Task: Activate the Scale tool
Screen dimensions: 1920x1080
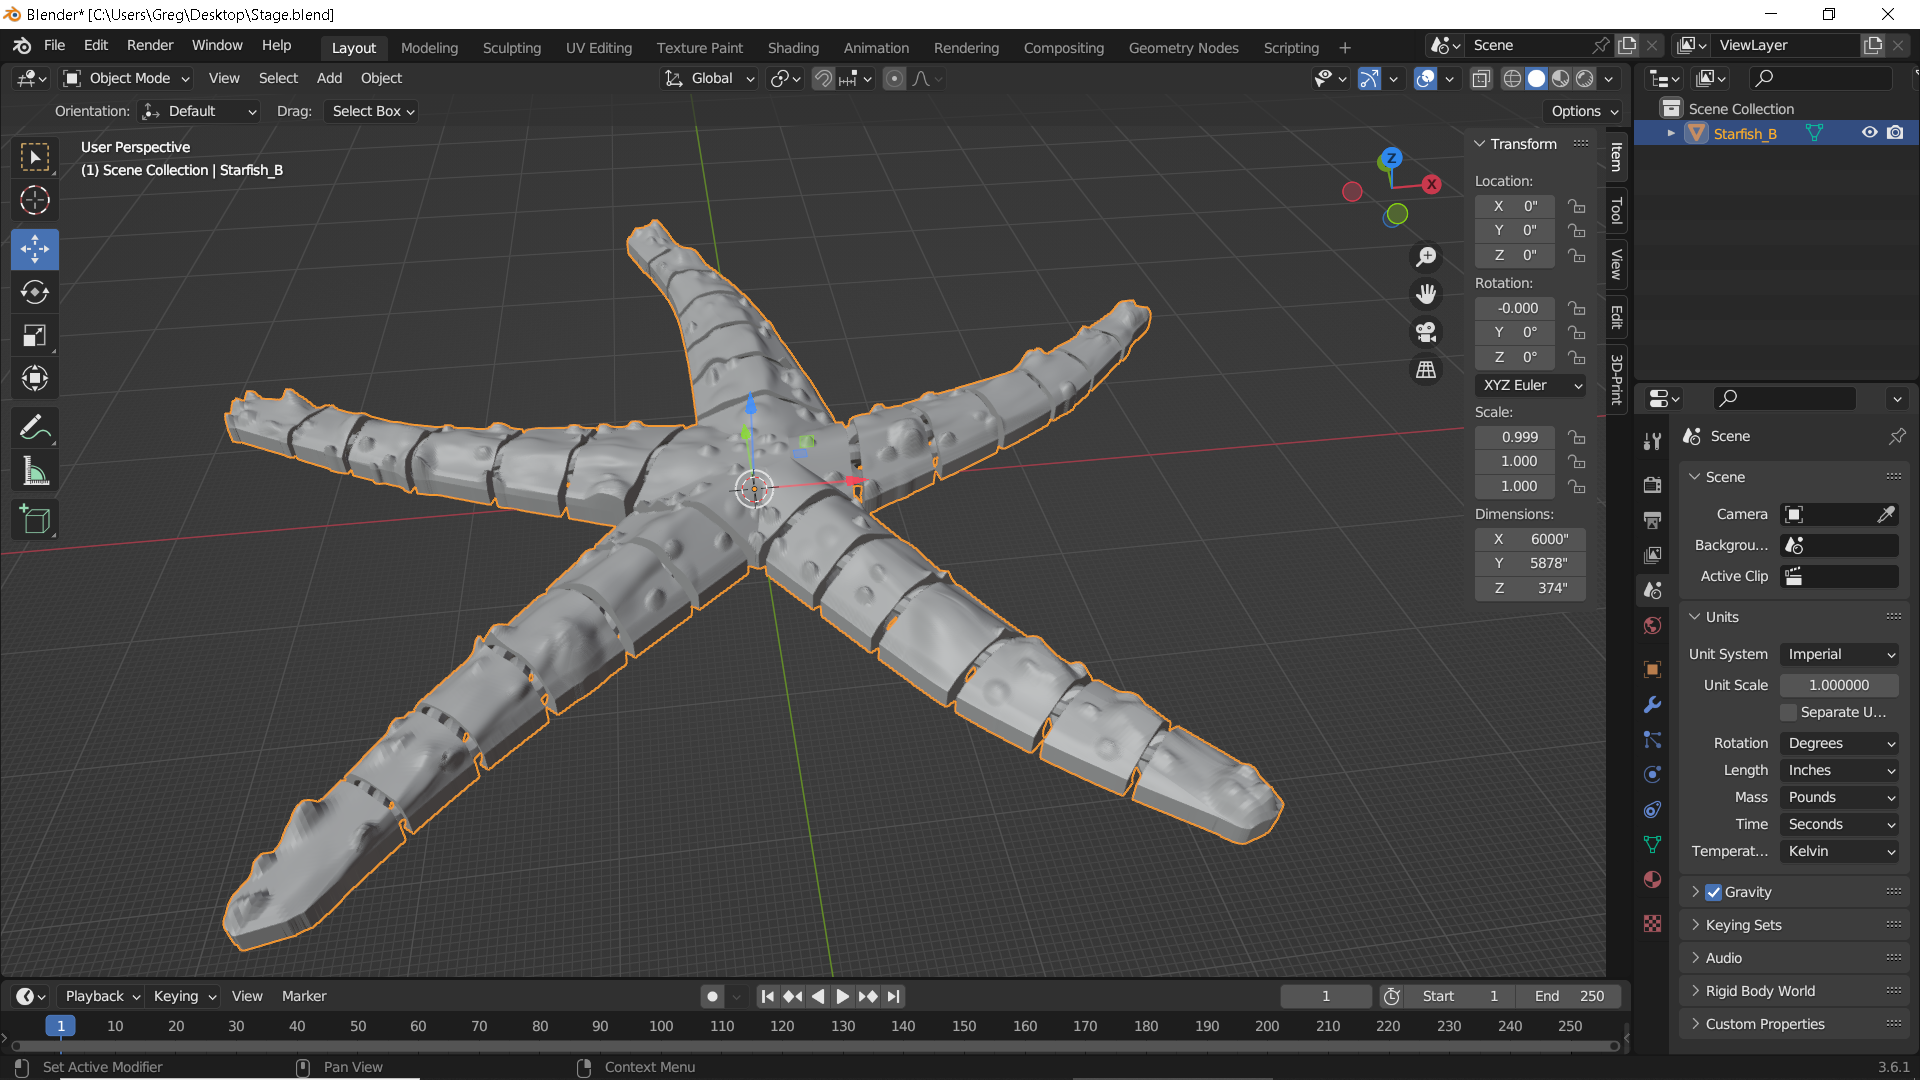Action: 35,335
